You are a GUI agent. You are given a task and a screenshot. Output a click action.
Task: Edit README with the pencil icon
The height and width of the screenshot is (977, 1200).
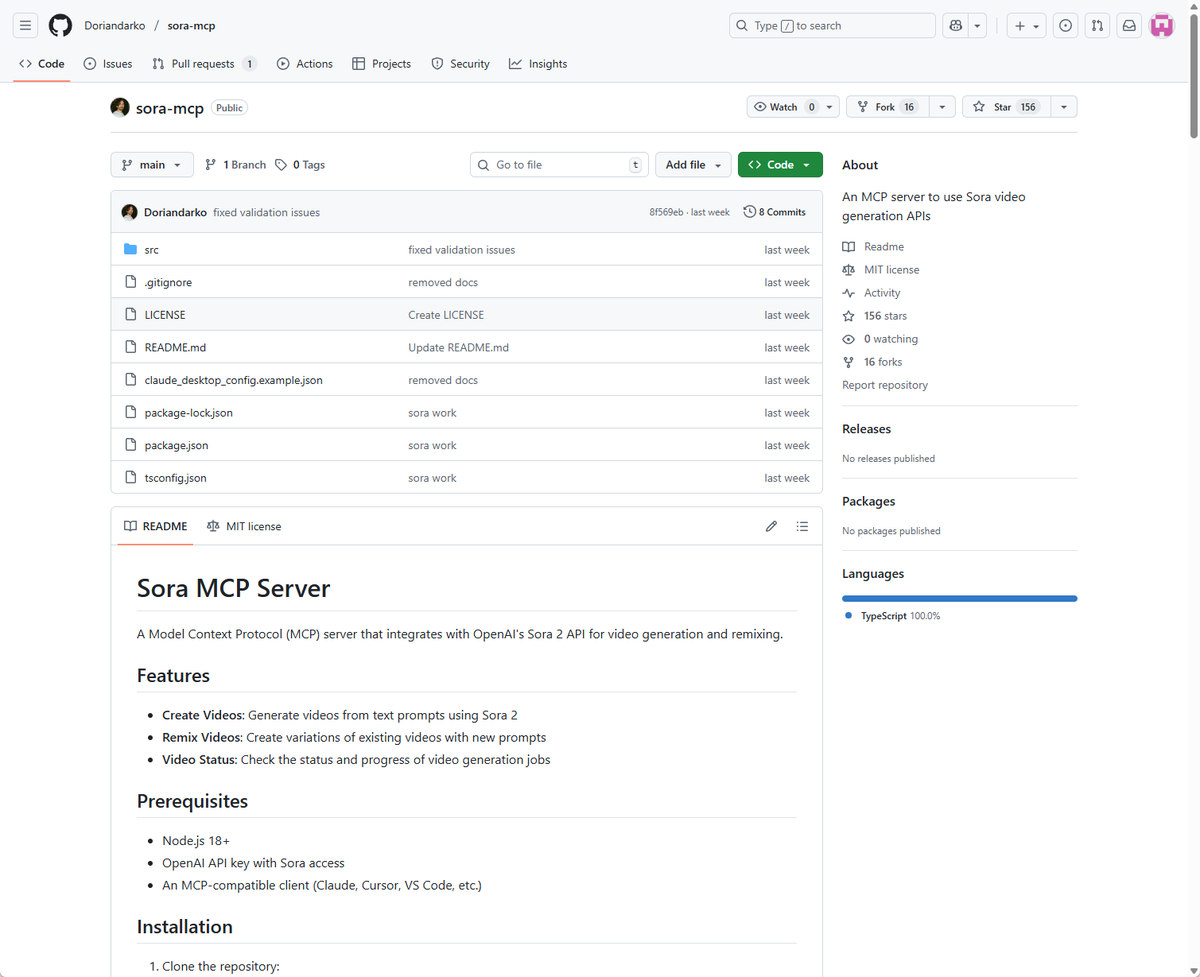point(771,526)
